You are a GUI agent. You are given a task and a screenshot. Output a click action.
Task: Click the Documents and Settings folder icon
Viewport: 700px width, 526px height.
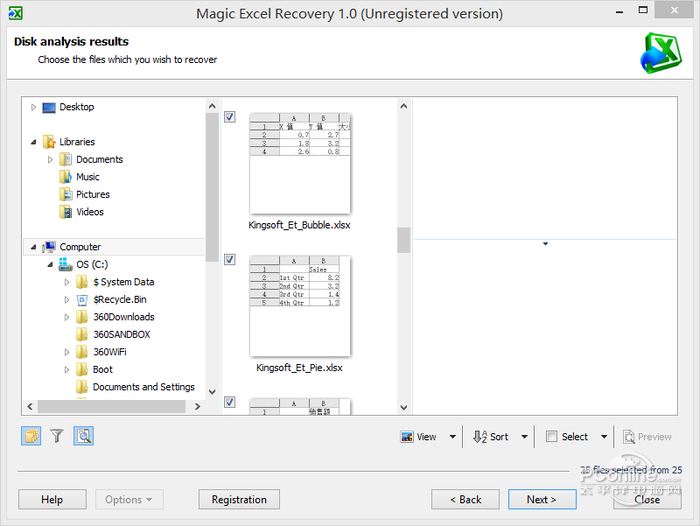82,387
